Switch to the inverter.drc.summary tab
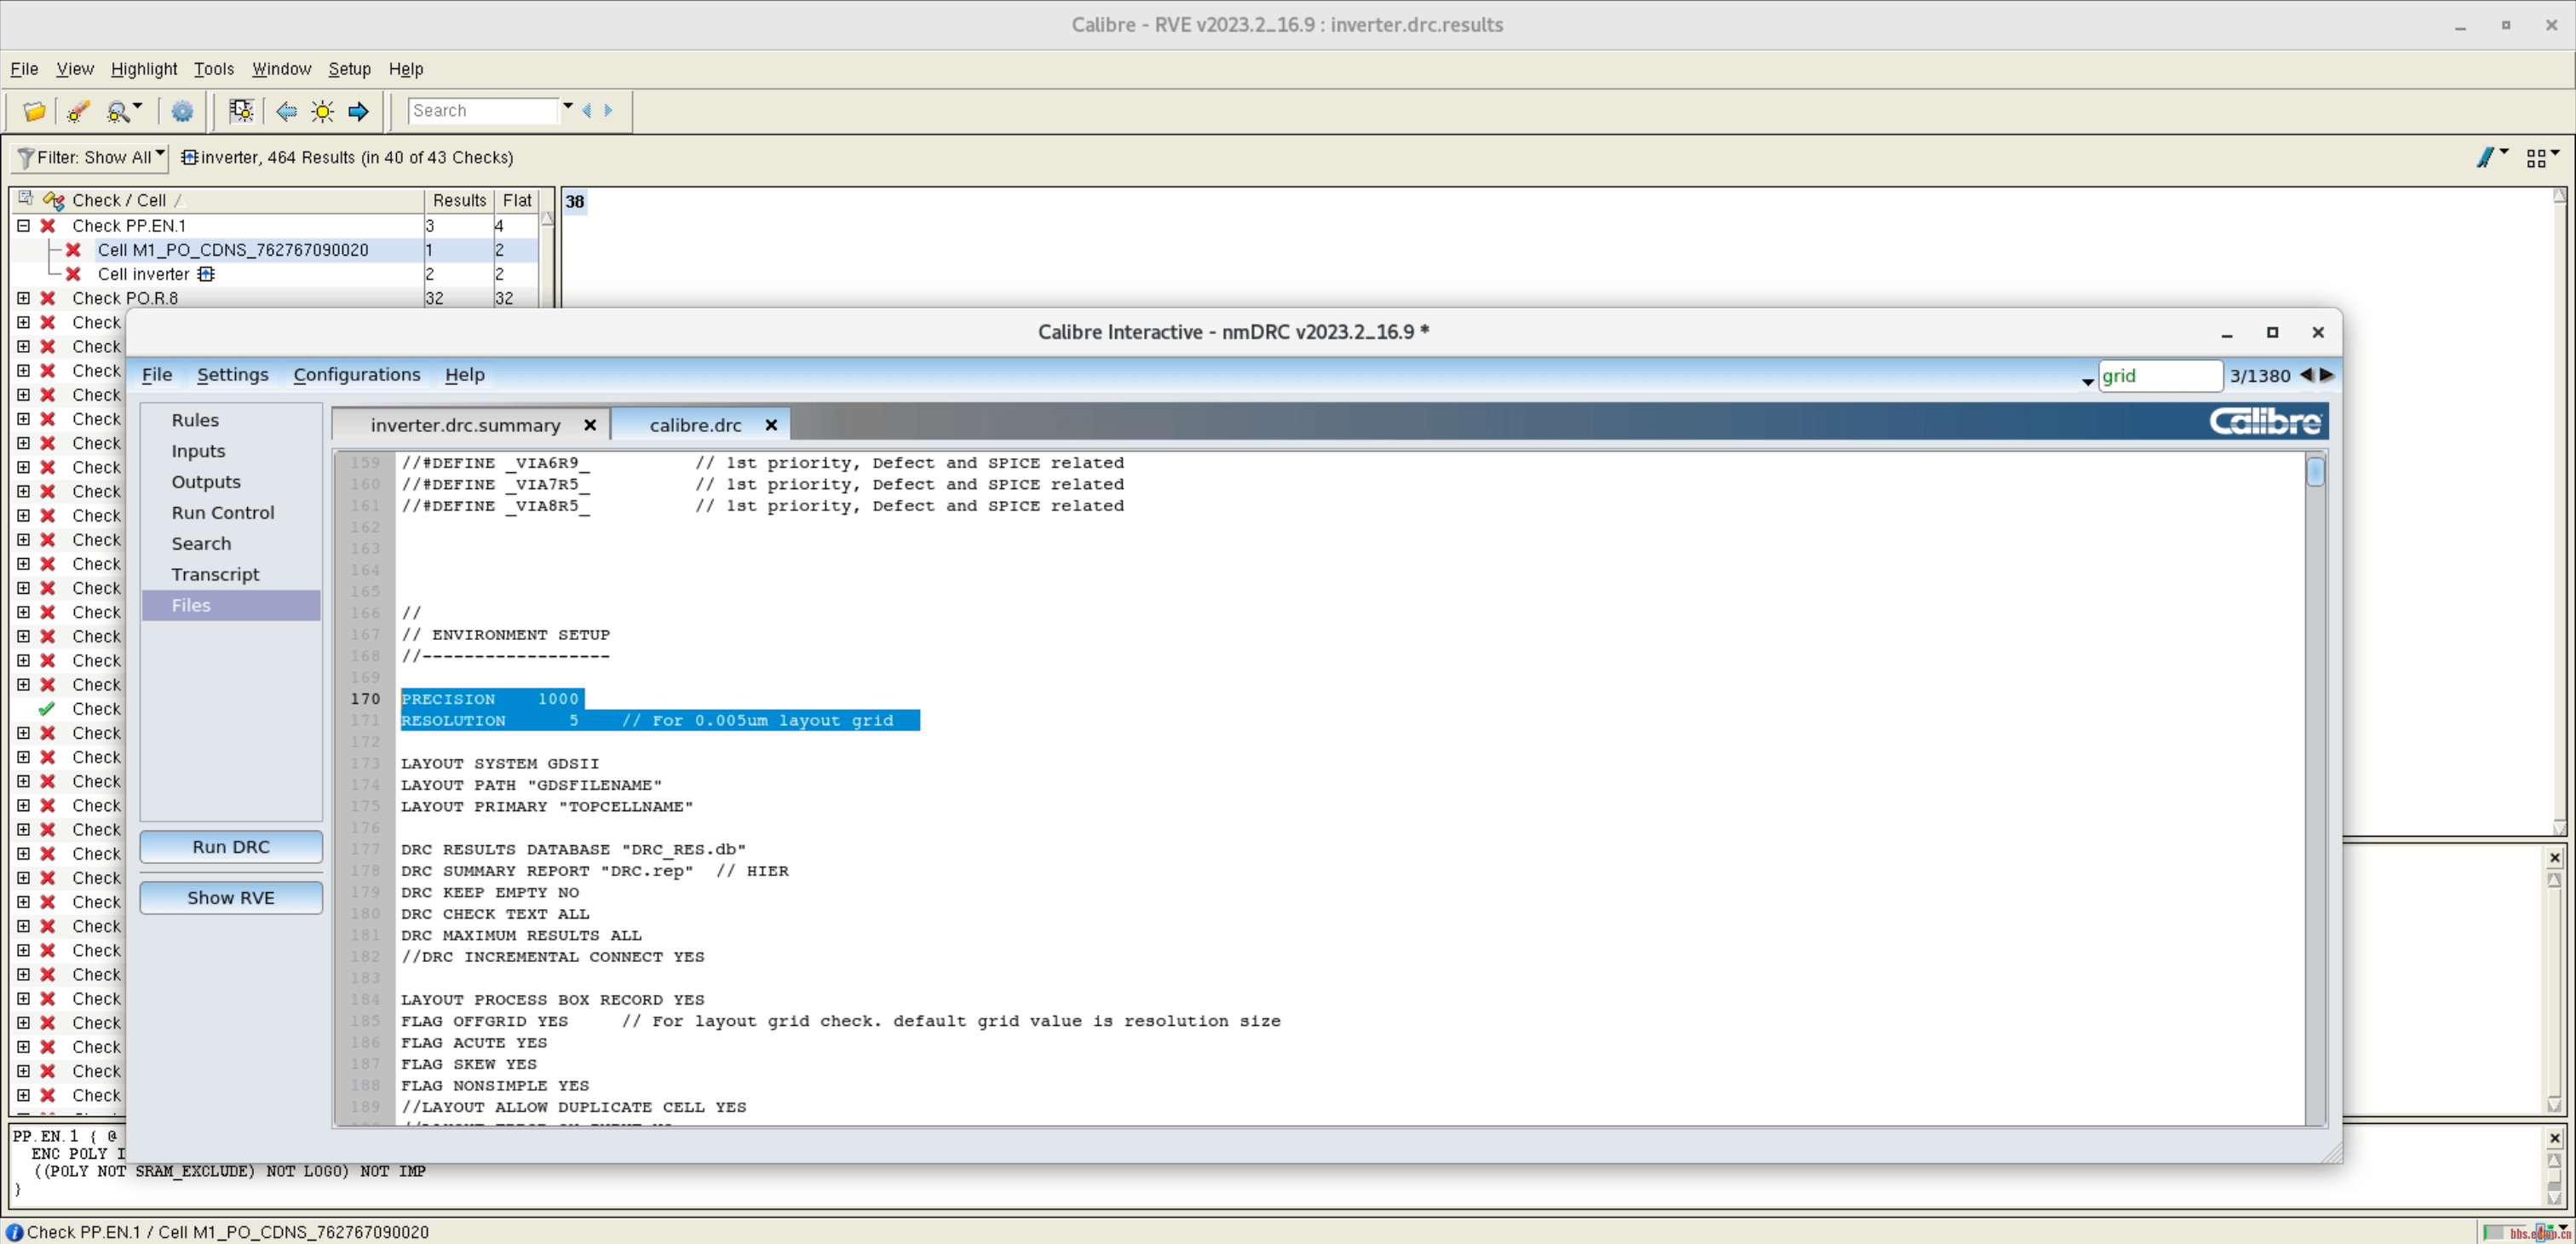The image size is (2576, 1244). click(465, 425)
